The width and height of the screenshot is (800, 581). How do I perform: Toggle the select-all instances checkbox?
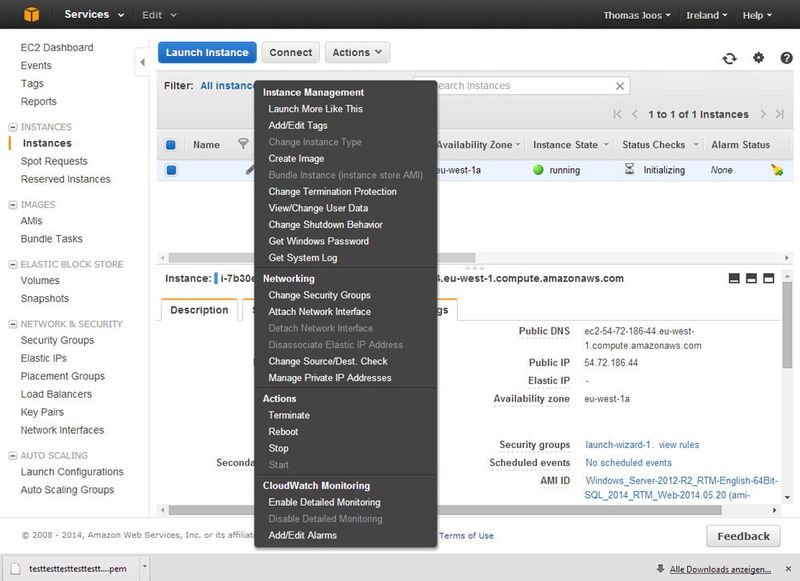pyautogui.click(x=169, y=144)
